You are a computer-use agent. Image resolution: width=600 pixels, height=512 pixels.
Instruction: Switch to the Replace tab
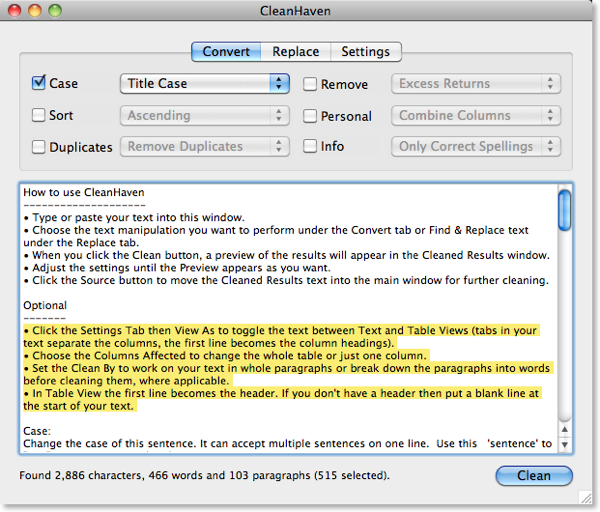(296, 52)
